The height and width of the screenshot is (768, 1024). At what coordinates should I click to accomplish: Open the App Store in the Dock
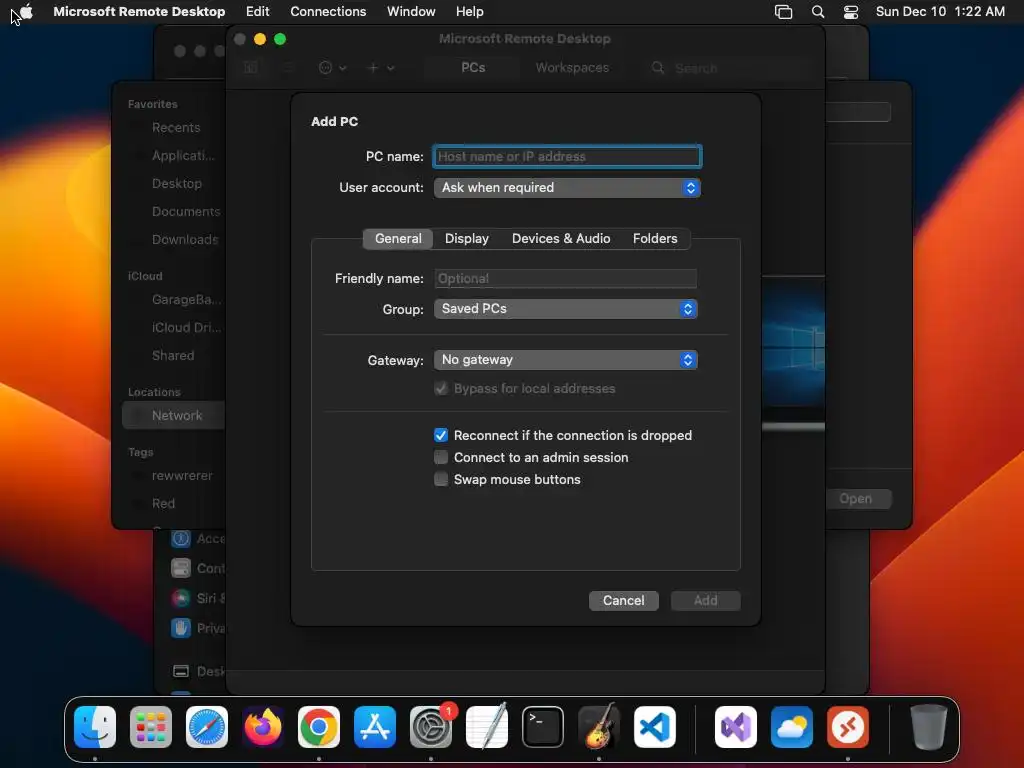(375, 727)
